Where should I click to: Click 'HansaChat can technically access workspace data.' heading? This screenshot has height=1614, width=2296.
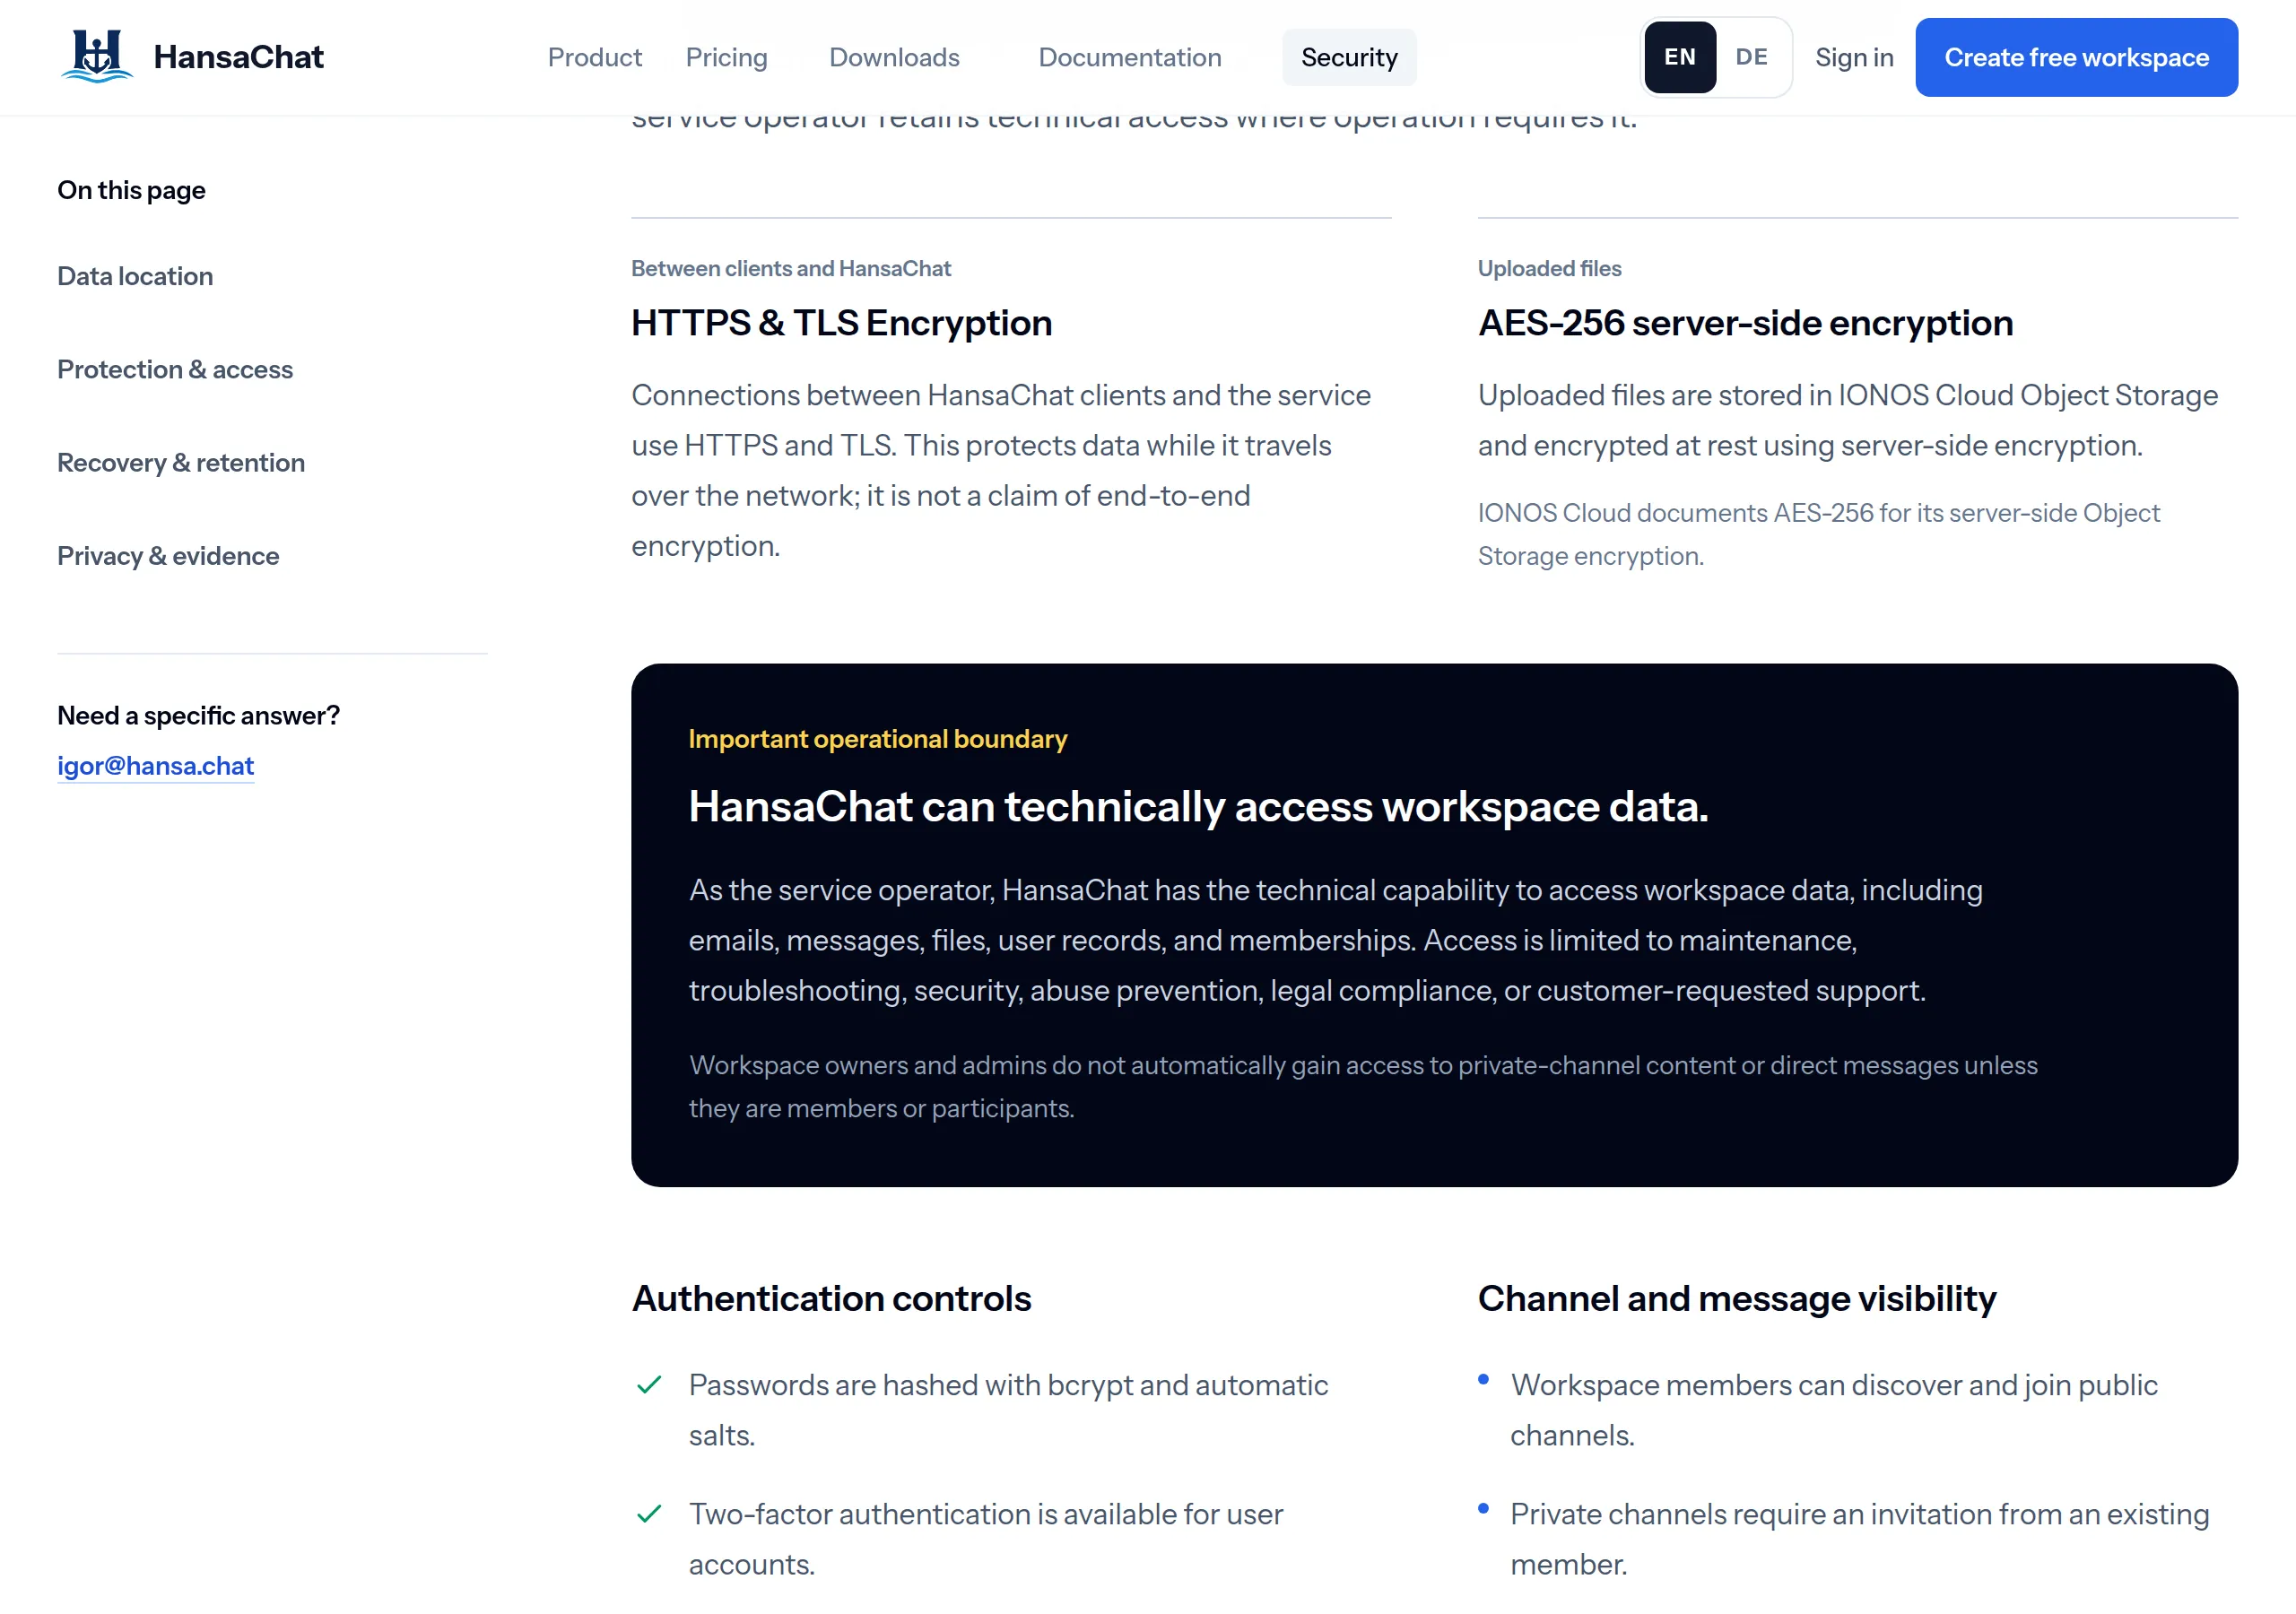1198,806
